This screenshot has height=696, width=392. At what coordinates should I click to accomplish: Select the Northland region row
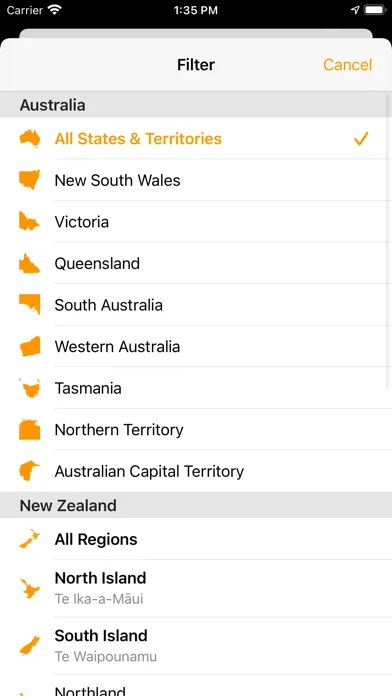[x=196, y=686]
